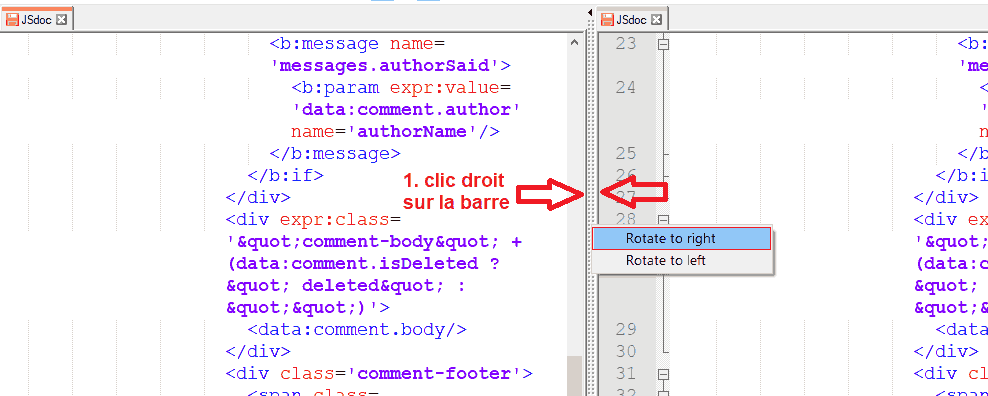Image resolution: width=988 pixels, height=396 pixels.
Task: Choose Rotate to left in the context menu
Action: pyautogui.click(x=682, y=260)
